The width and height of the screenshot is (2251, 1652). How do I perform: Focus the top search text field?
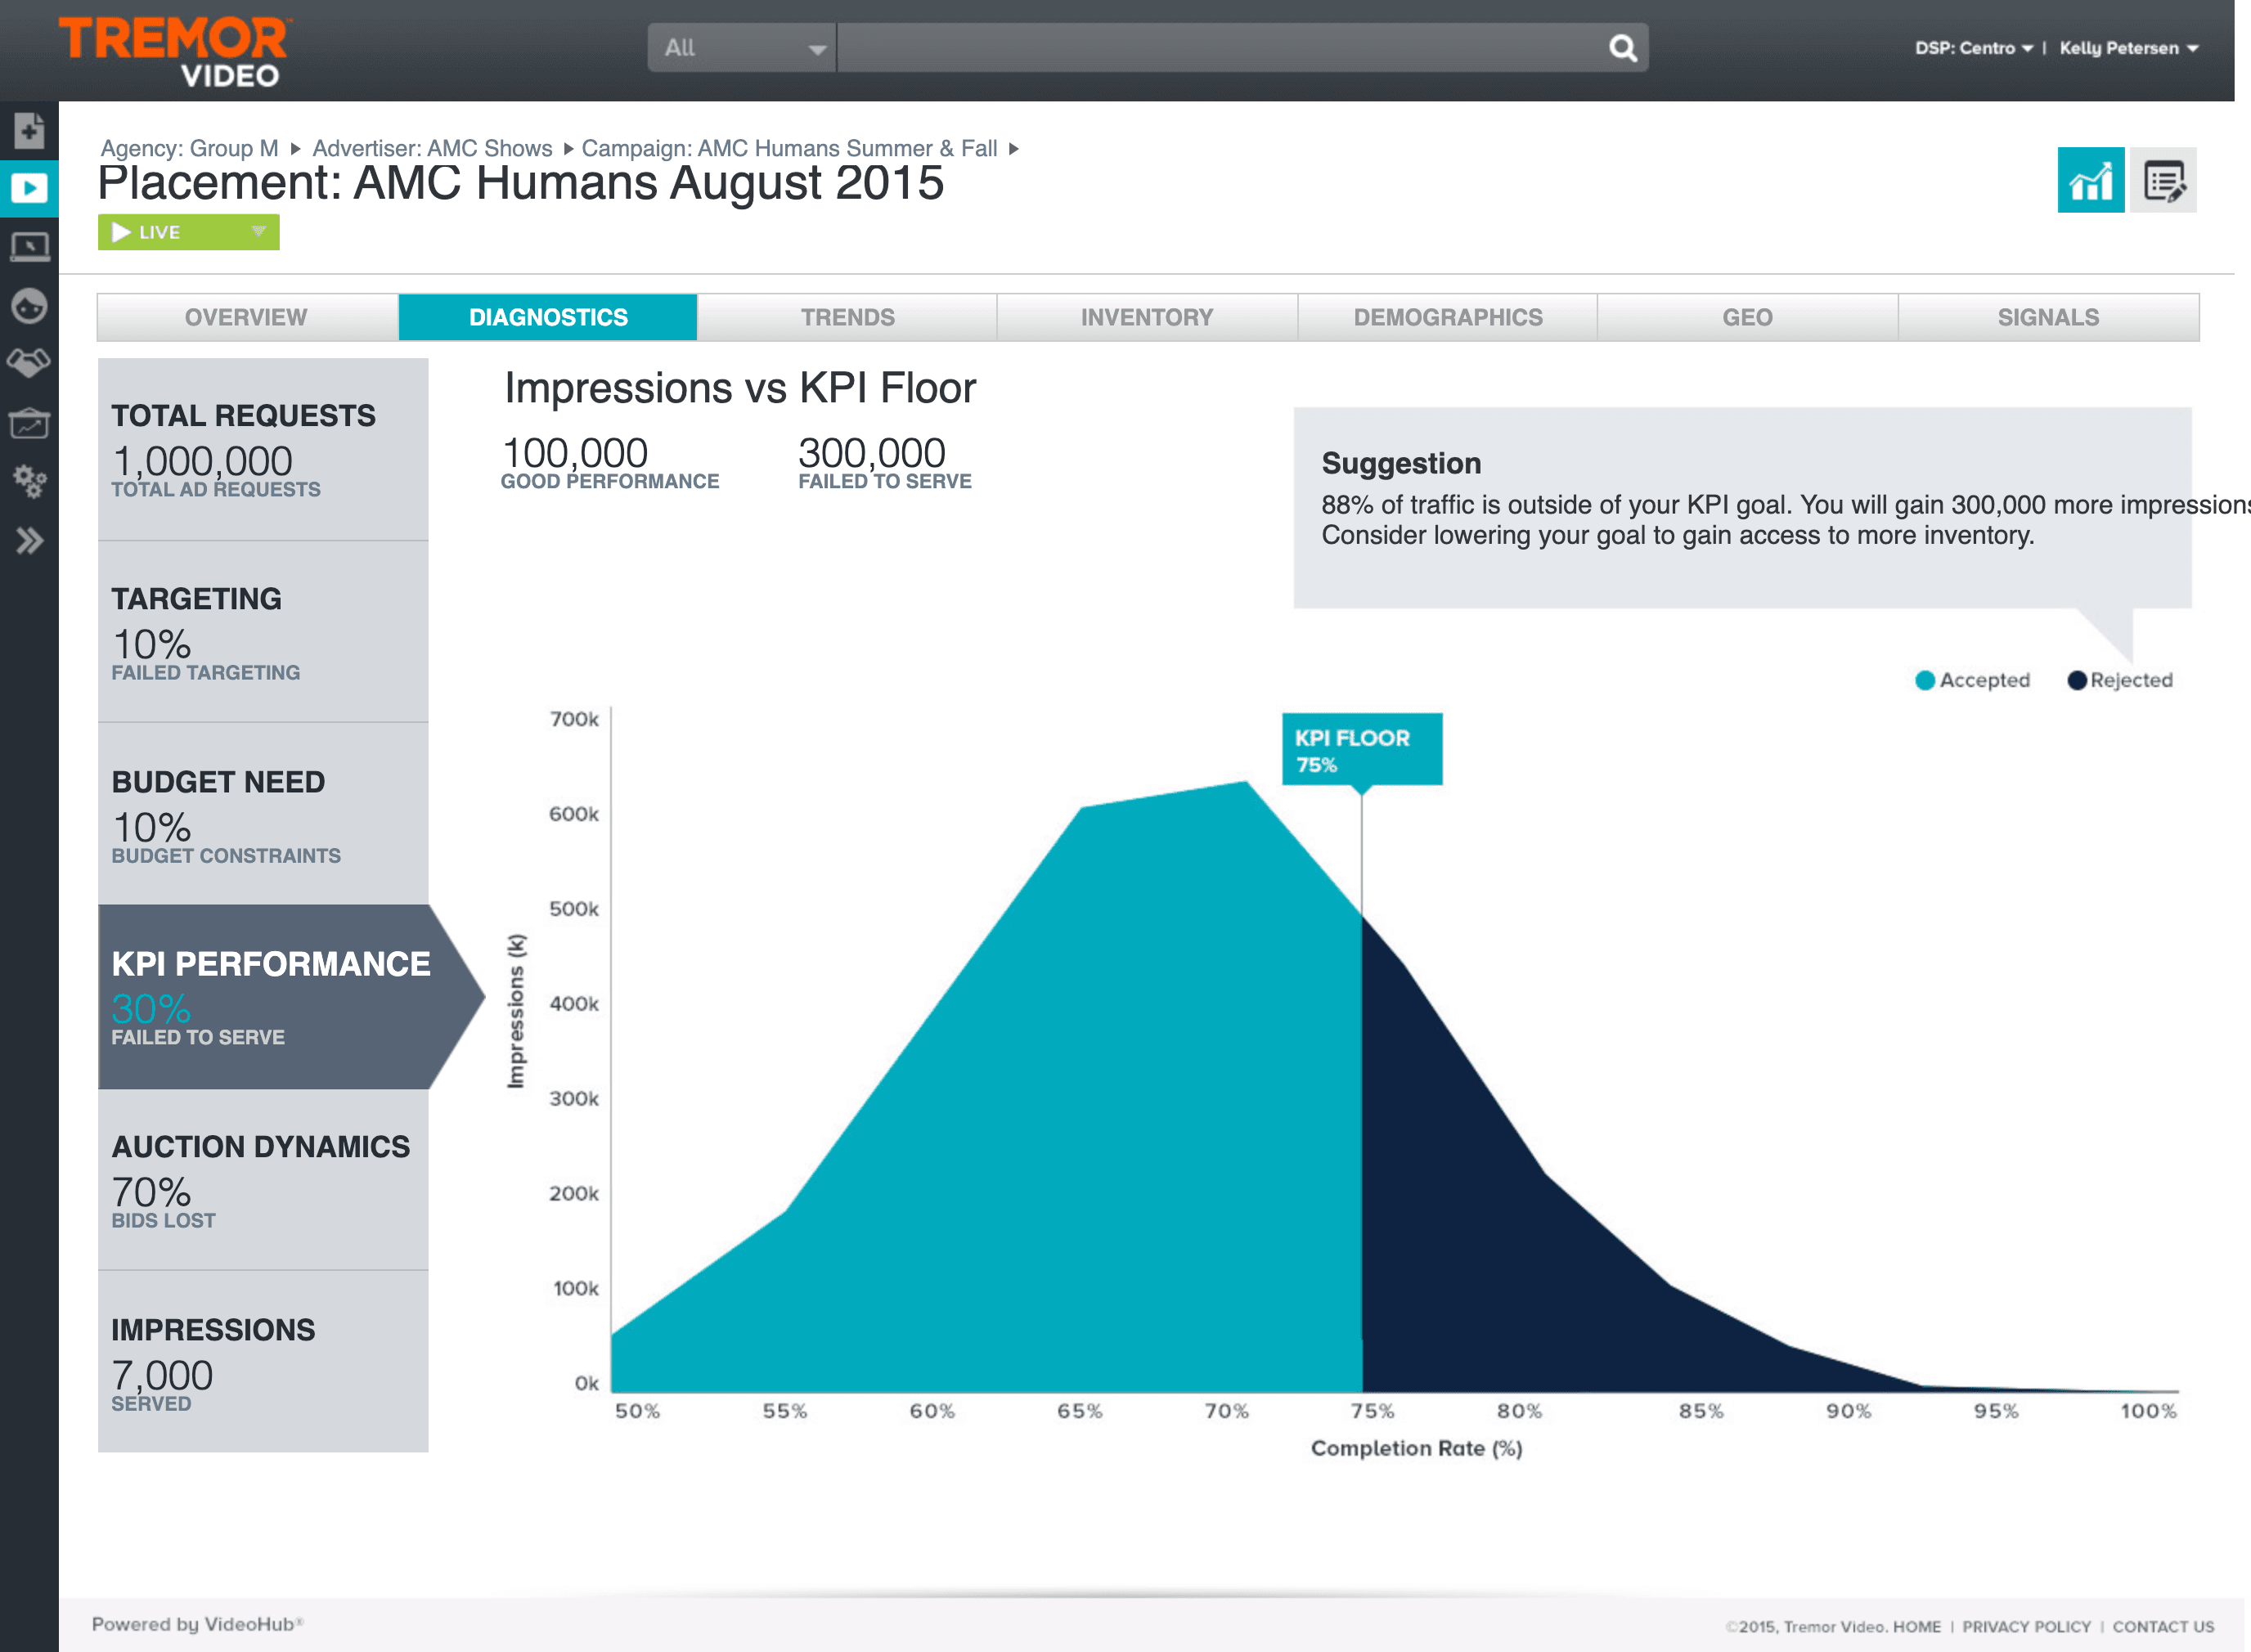(x=1222, y=47)
